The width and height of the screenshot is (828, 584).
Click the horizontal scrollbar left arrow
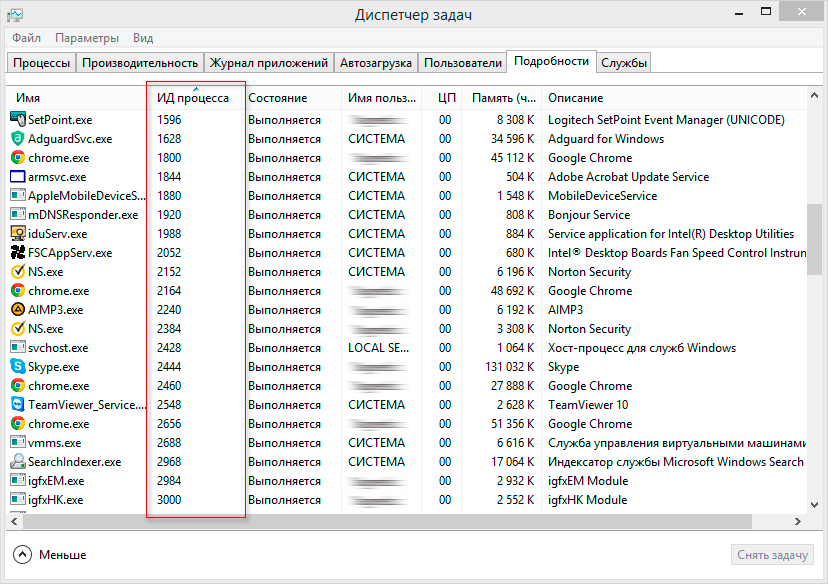coord(14,521)
